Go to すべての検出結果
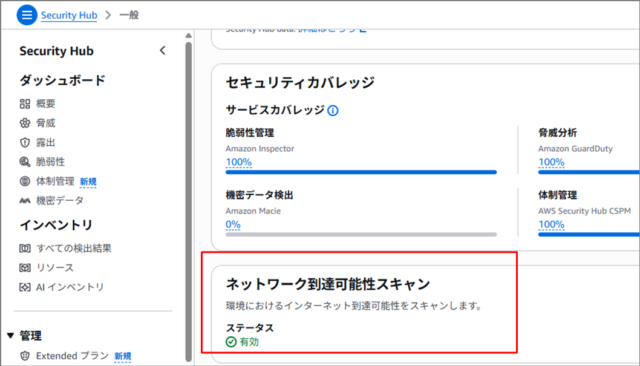Viewport: 640px width, 366px height. (74, 248)
